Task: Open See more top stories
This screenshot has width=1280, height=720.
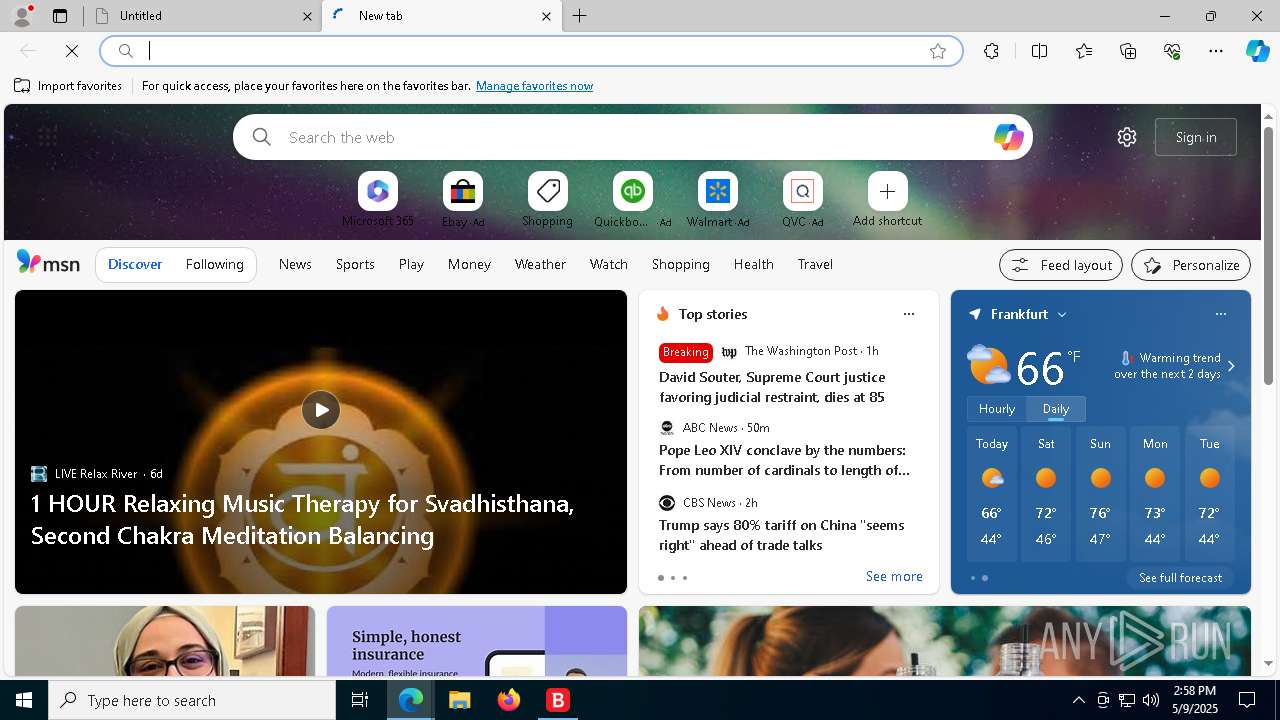Action: click(x=894, y=576)
